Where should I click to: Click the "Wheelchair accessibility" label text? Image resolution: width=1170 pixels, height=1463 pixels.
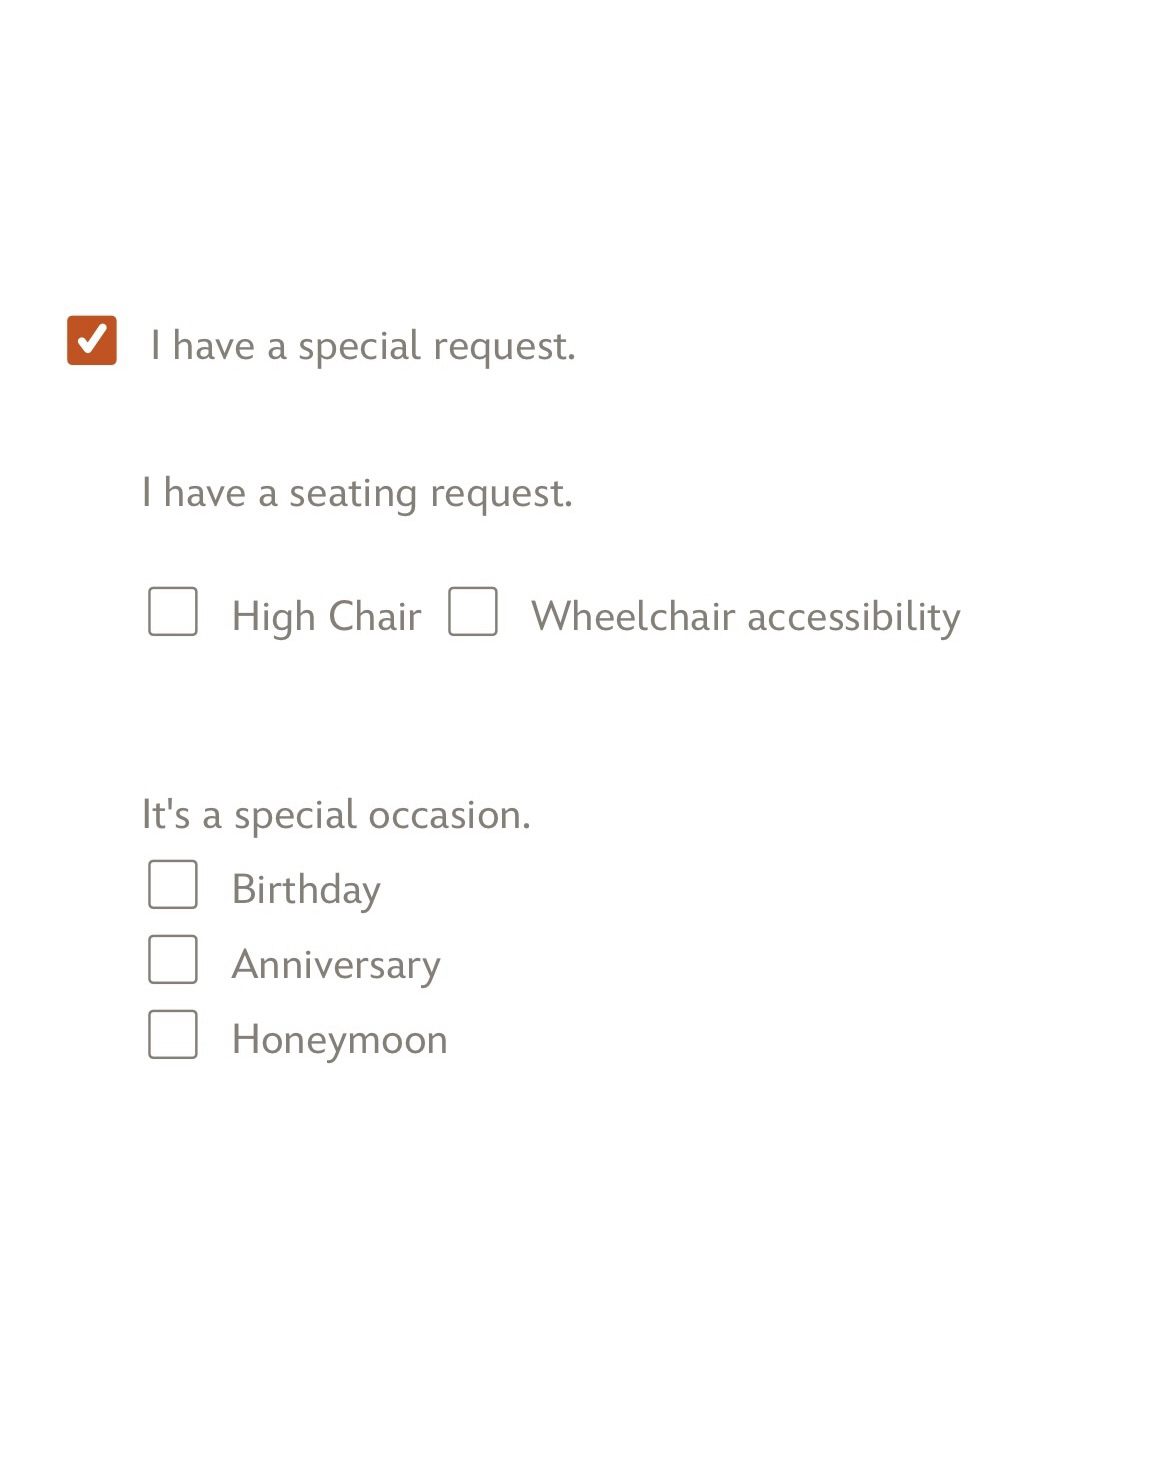tap(745, 616)
